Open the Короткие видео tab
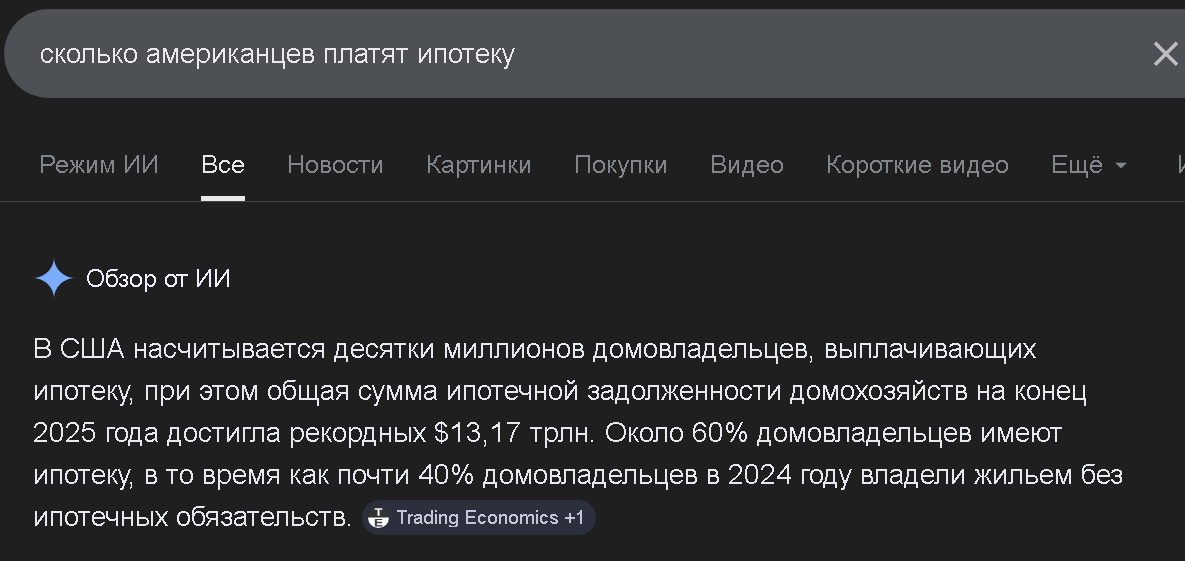Image resolution: width=1185 pixels, height=561 pixels. (x=917, y=165)
